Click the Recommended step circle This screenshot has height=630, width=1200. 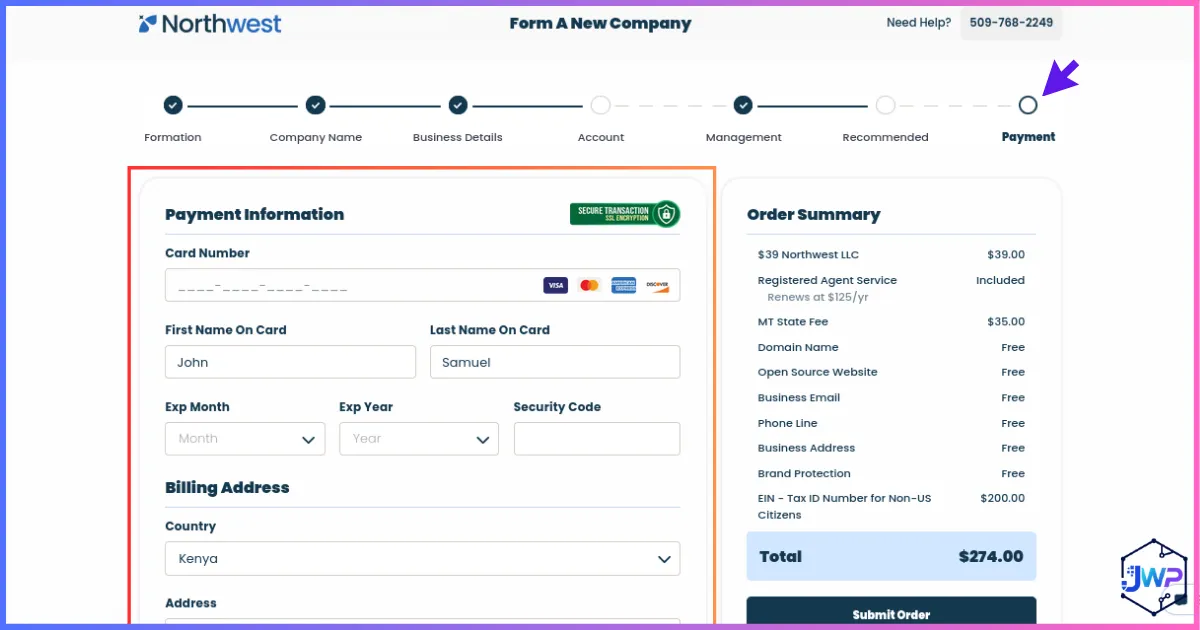tap(885, 105)
